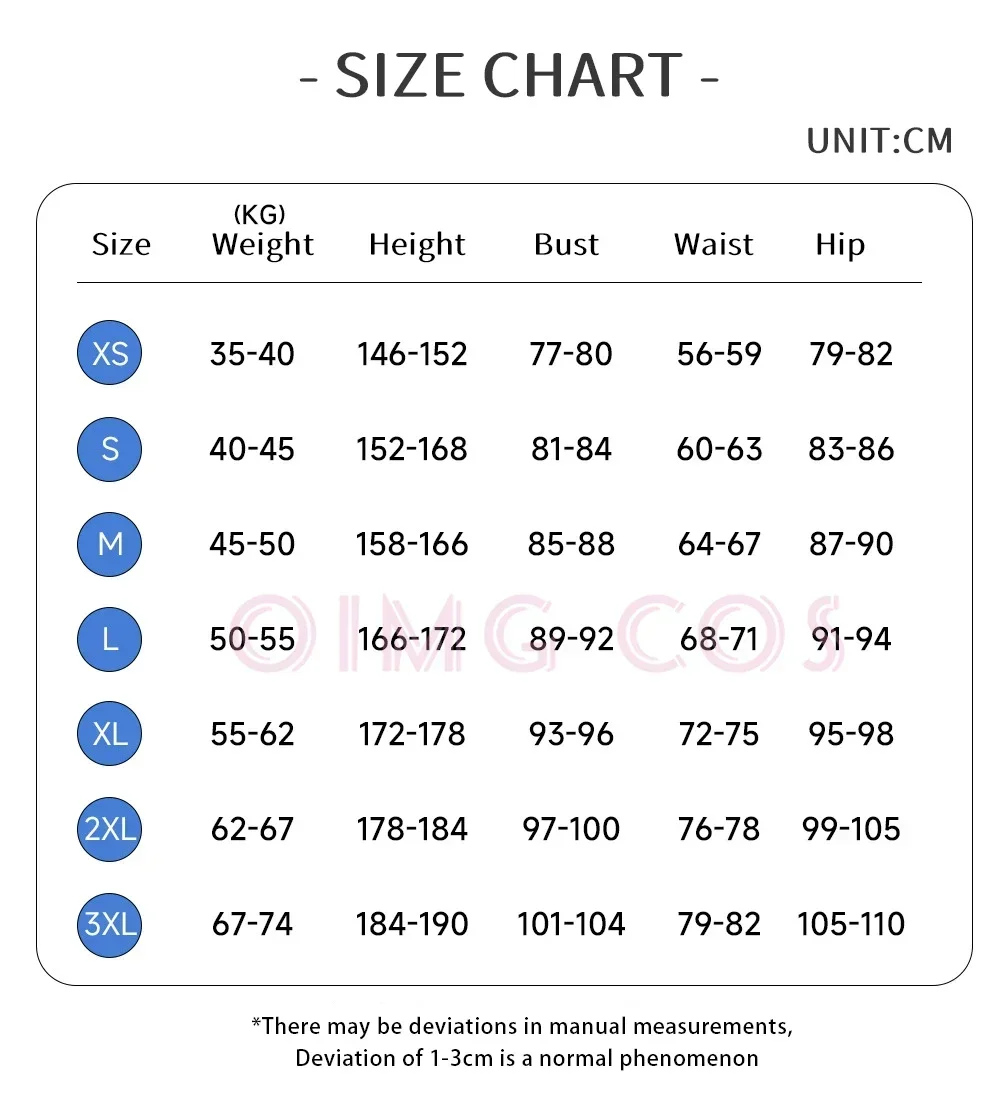Click the 2XL bust value 97-100
This screenshot has height=1113, width=1000.
coord(571,828)
